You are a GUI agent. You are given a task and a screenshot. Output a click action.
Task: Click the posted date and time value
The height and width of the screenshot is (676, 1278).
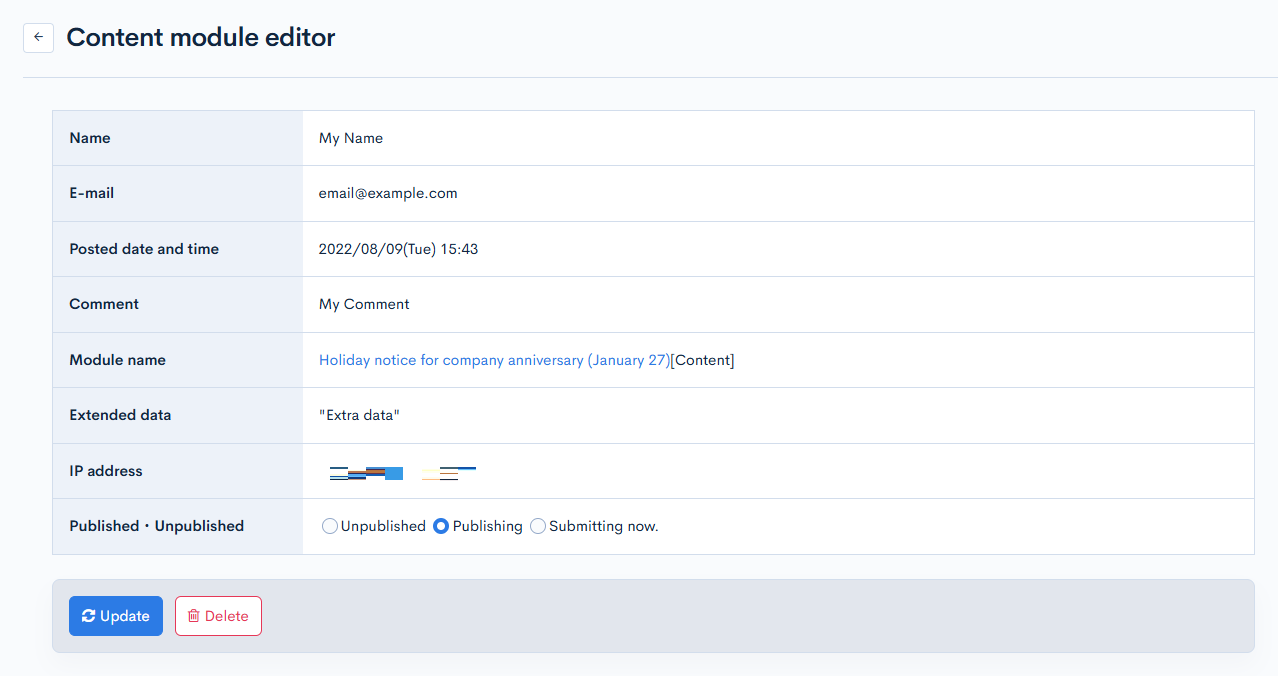pyautogui.click(x=398, y=248)
